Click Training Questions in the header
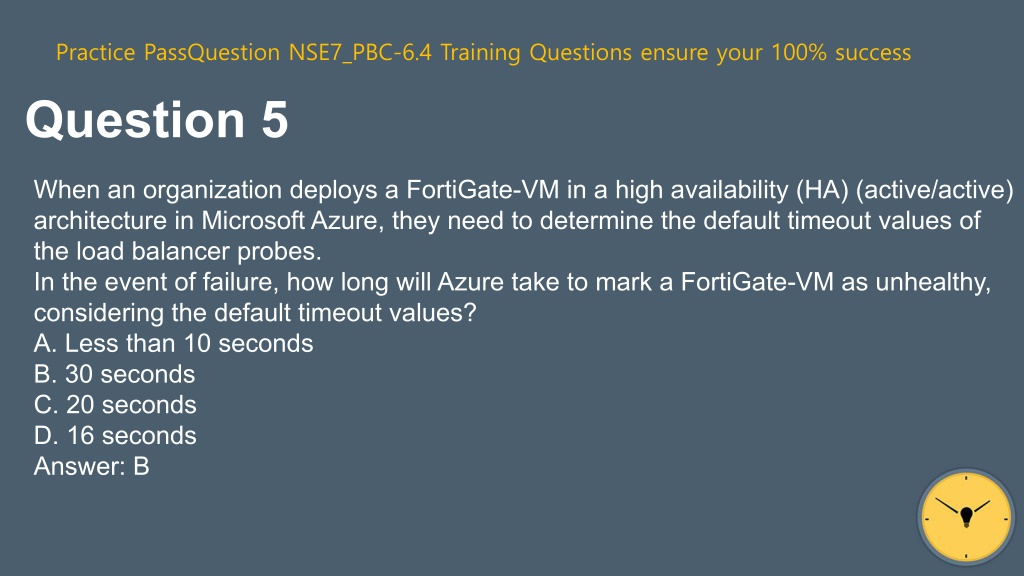Screen dimensions: 1024x576 (536, 52)
